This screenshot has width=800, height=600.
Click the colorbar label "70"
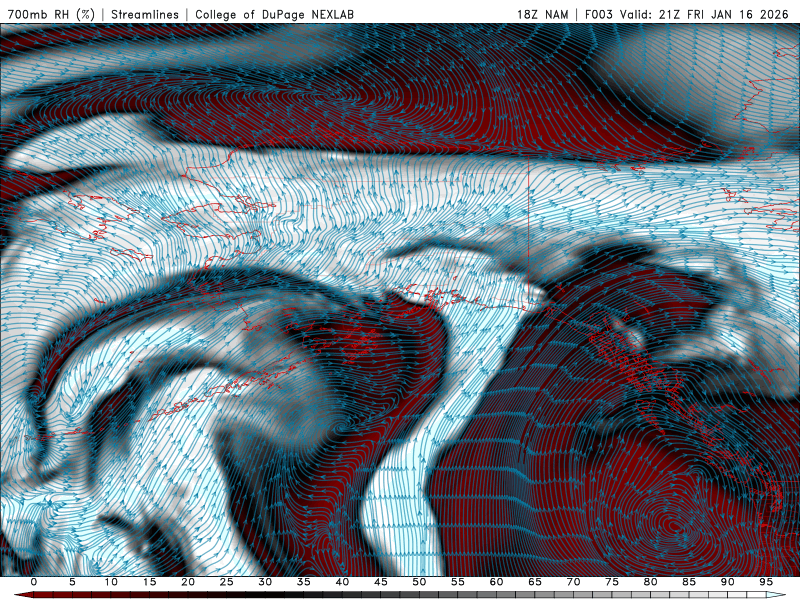[573, 582]
